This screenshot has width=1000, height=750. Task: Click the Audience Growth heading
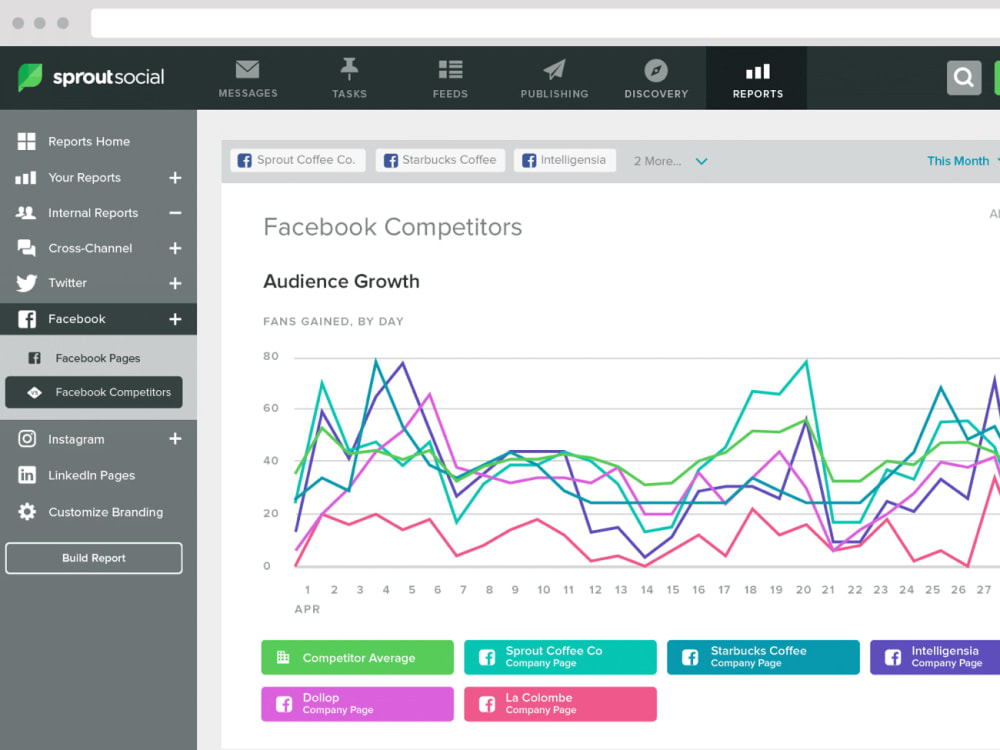coord(341,281)
